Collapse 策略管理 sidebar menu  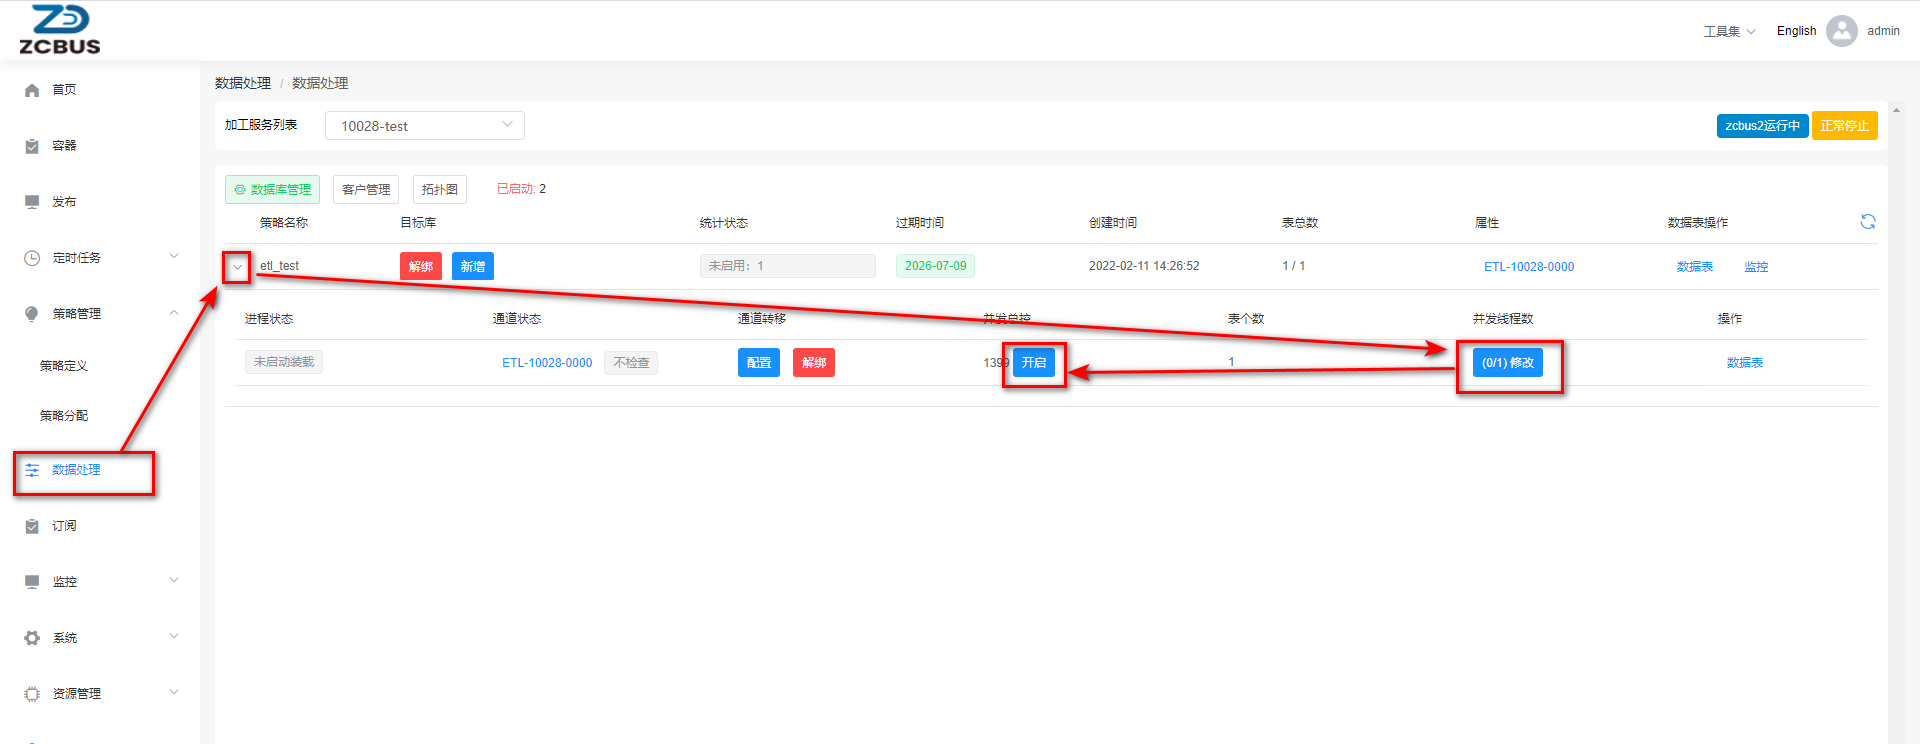pyautogui.click(x=100, y=314)
